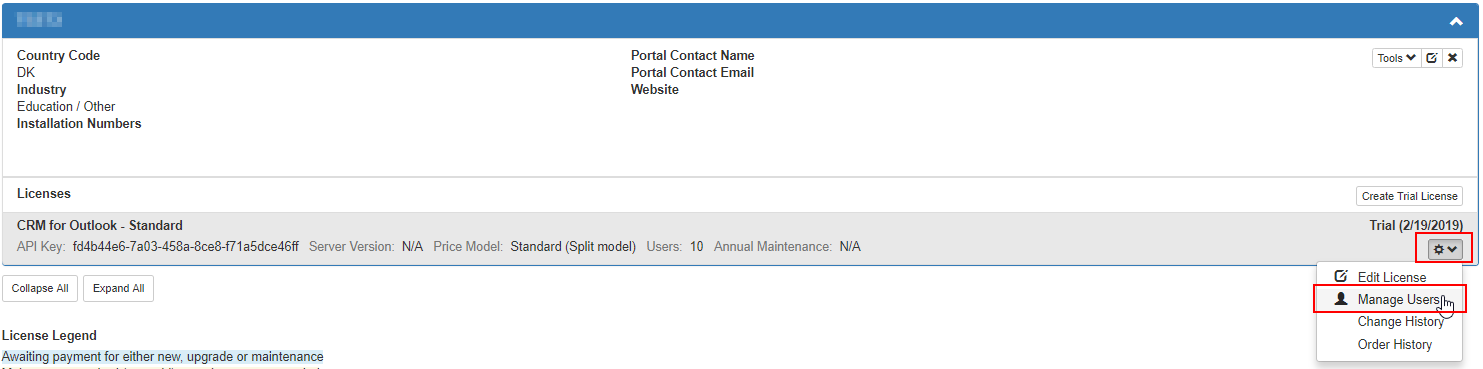
Task: Click the API Key value text
Action: click(185, 246)
